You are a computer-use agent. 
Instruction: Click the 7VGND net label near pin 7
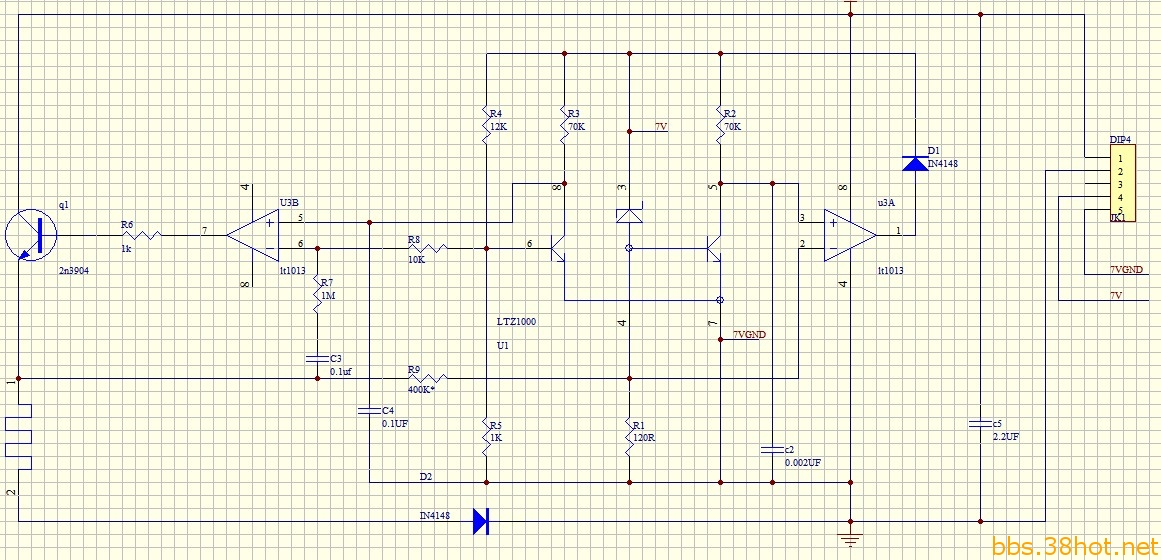tap(749, 334)
